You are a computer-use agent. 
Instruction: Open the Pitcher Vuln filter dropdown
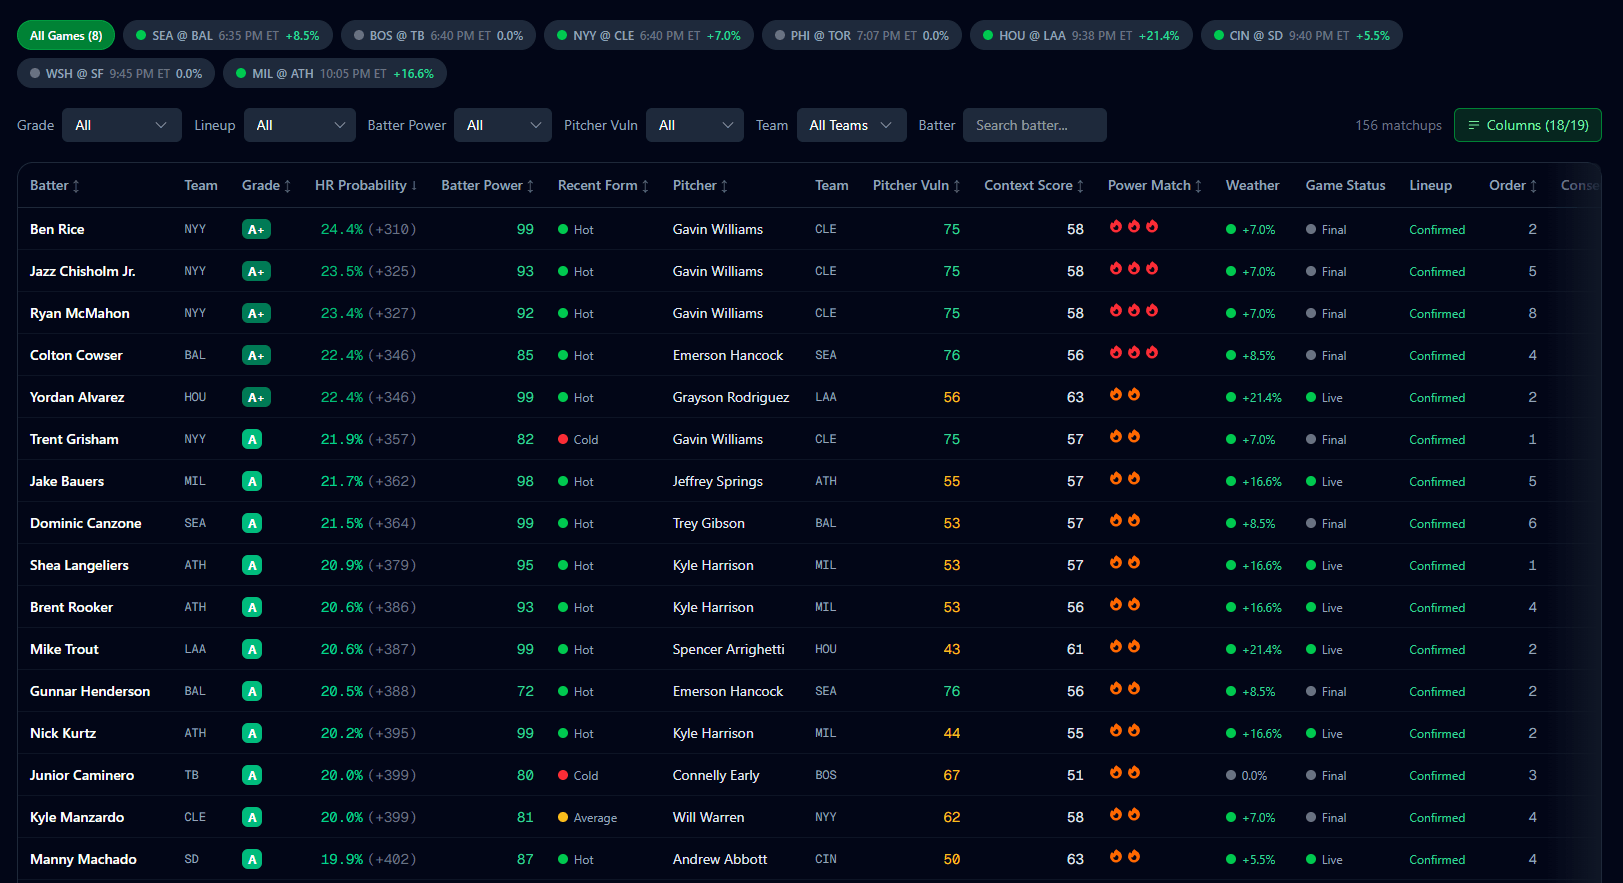pyautogui.click(x=695, y=125)
